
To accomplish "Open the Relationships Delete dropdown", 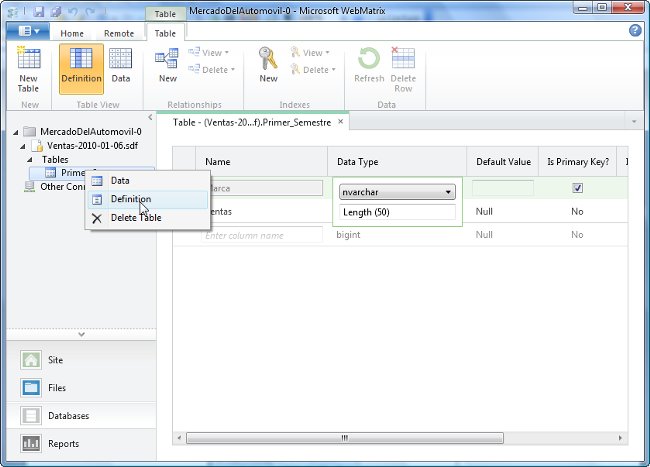I will coord(211,70).
